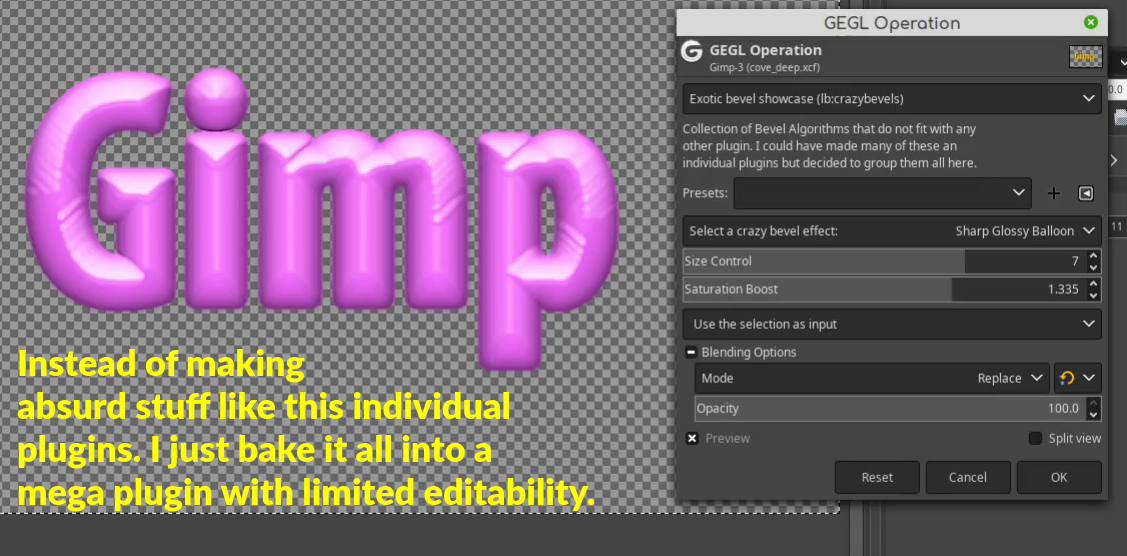Increase Saturation Boost with up arrow

coord(1093,284)
